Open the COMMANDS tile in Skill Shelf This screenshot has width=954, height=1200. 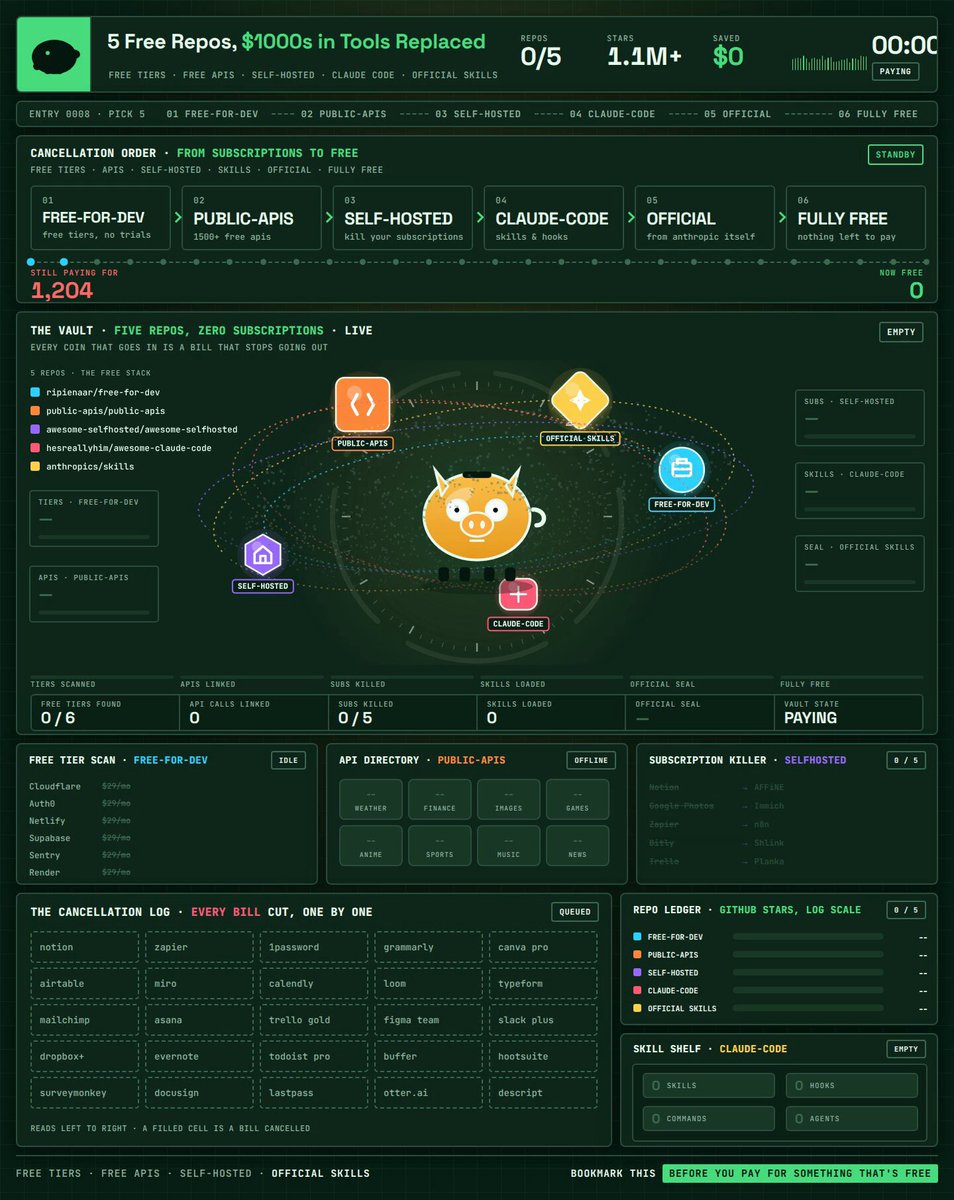pyautogui.click(x=709, y=1118)
